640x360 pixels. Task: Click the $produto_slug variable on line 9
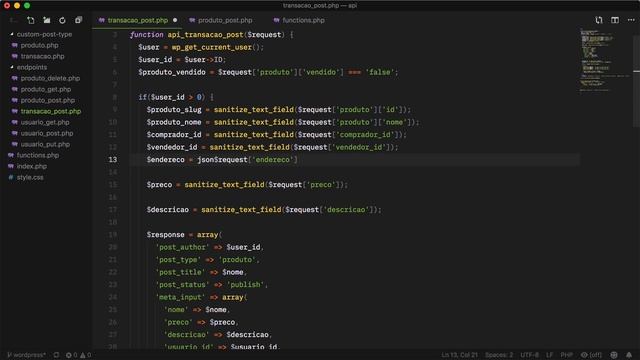174,110
